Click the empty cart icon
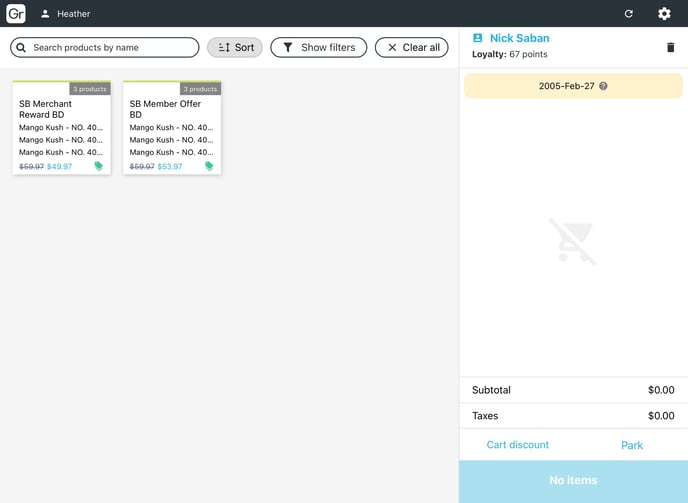The height and width of the screenshot is (503, 688). coord(572,241)
